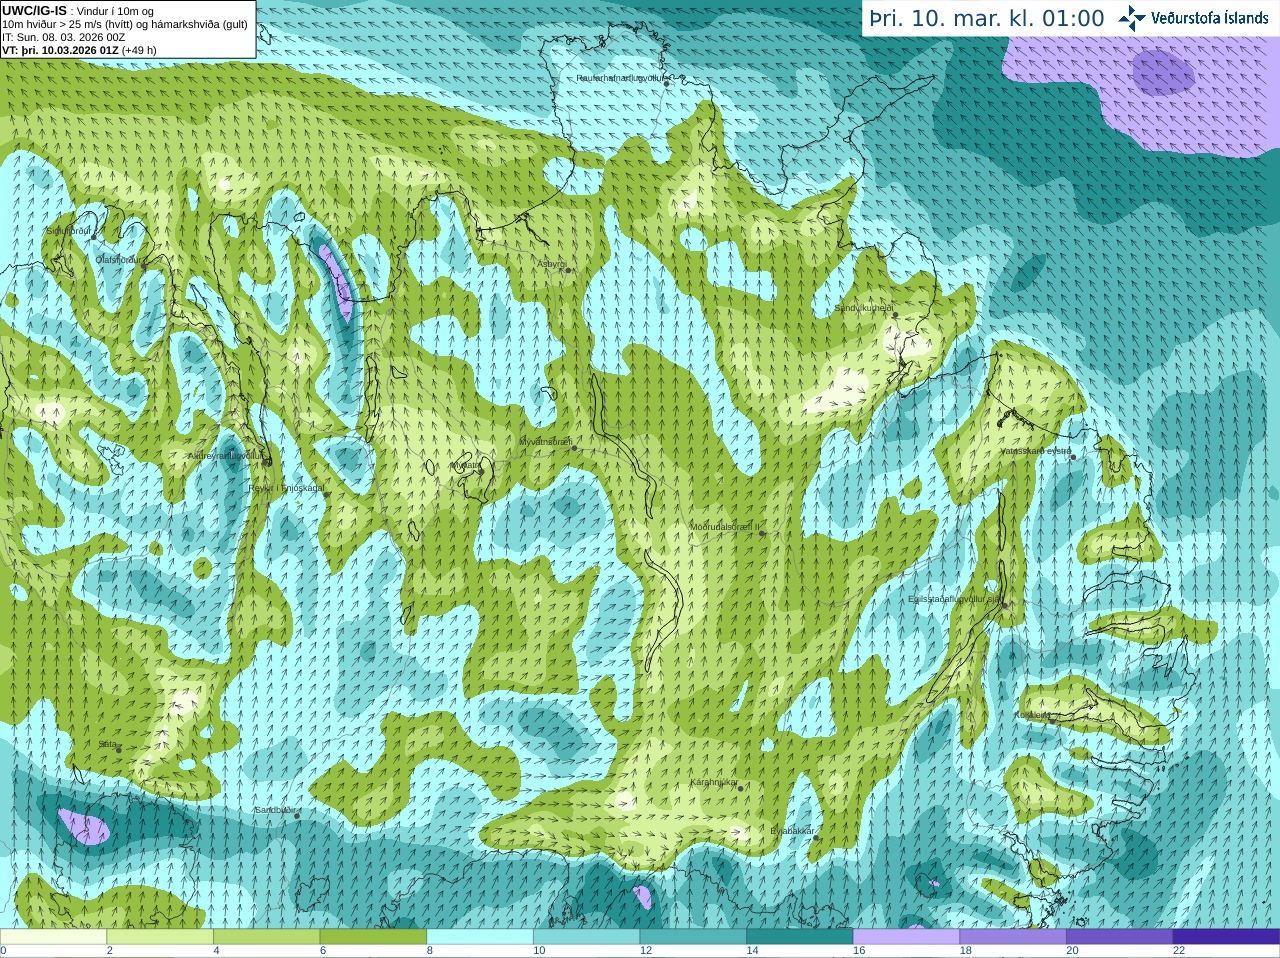Image resolution: width=1280 pixels, height=958 pixels.
Task: Select the Ásbyrgi station label
Action: tap(551, 264)
